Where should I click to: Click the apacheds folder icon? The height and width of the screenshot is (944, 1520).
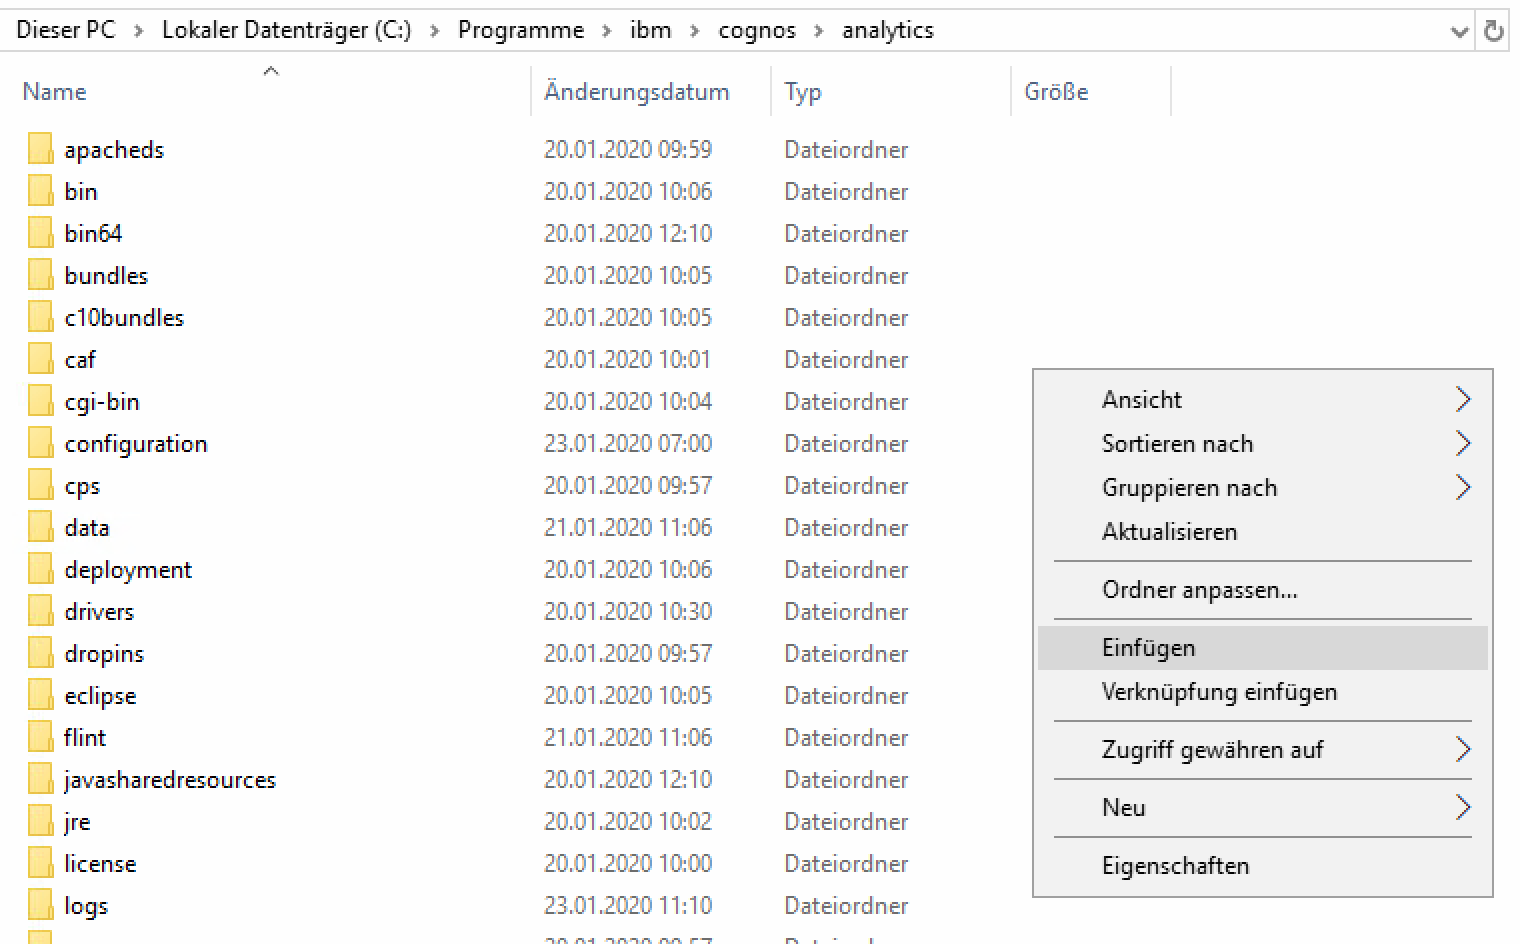point(40,149)
